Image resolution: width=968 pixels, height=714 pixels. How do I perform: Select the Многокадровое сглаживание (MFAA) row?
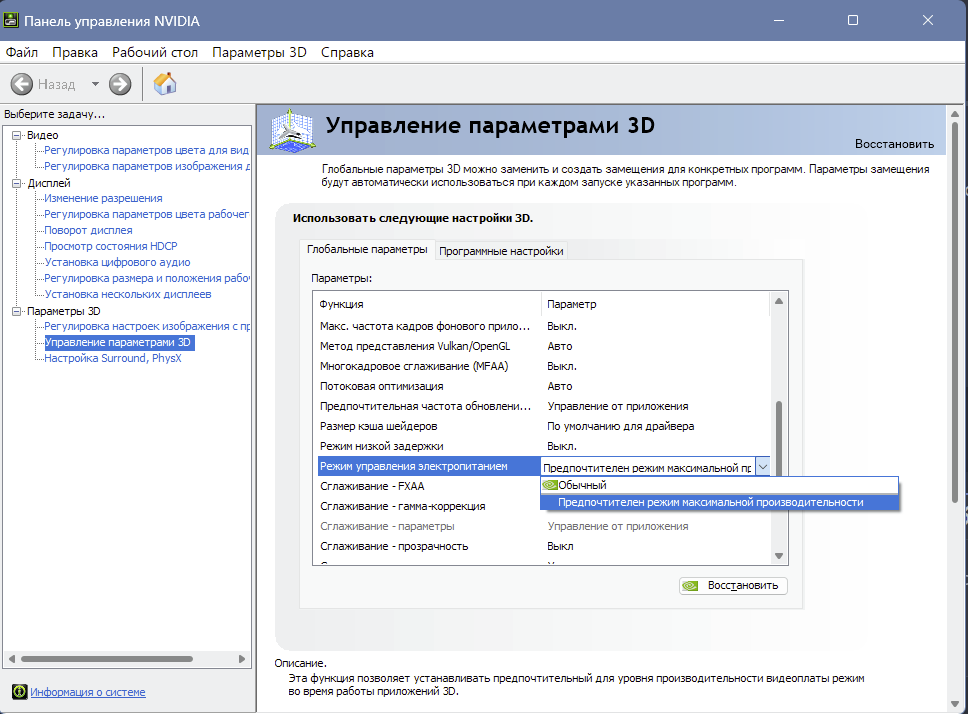coord(544,367)
